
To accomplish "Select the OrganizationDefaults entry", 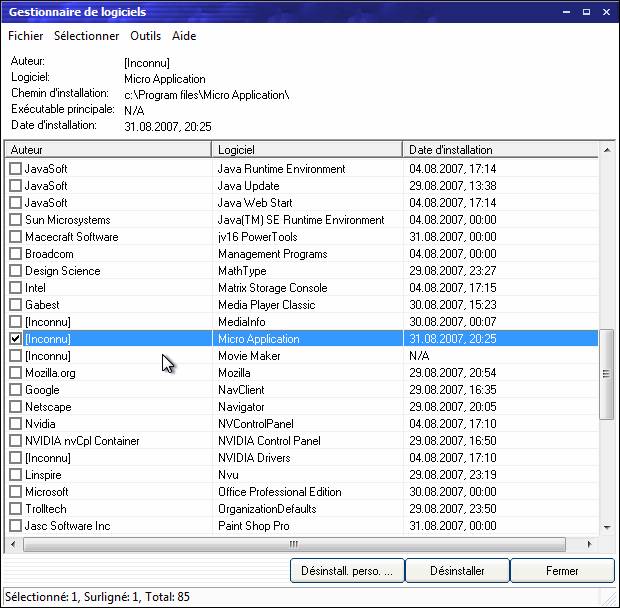I will [x=267, y=509].
